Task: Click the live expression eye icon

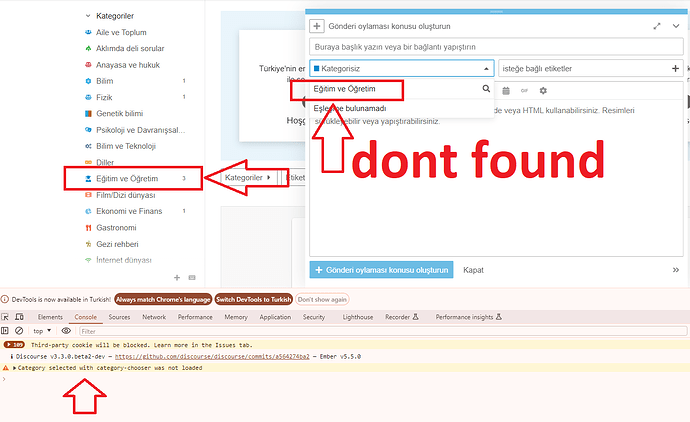Action: pyautogui.click(x=66, y=330)
